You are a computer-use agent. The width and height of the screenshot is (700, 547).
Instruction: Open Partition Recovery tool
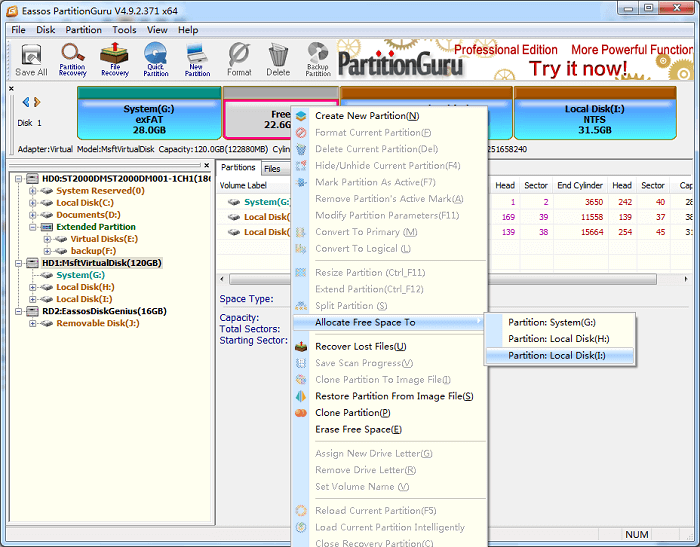[72, 60]
